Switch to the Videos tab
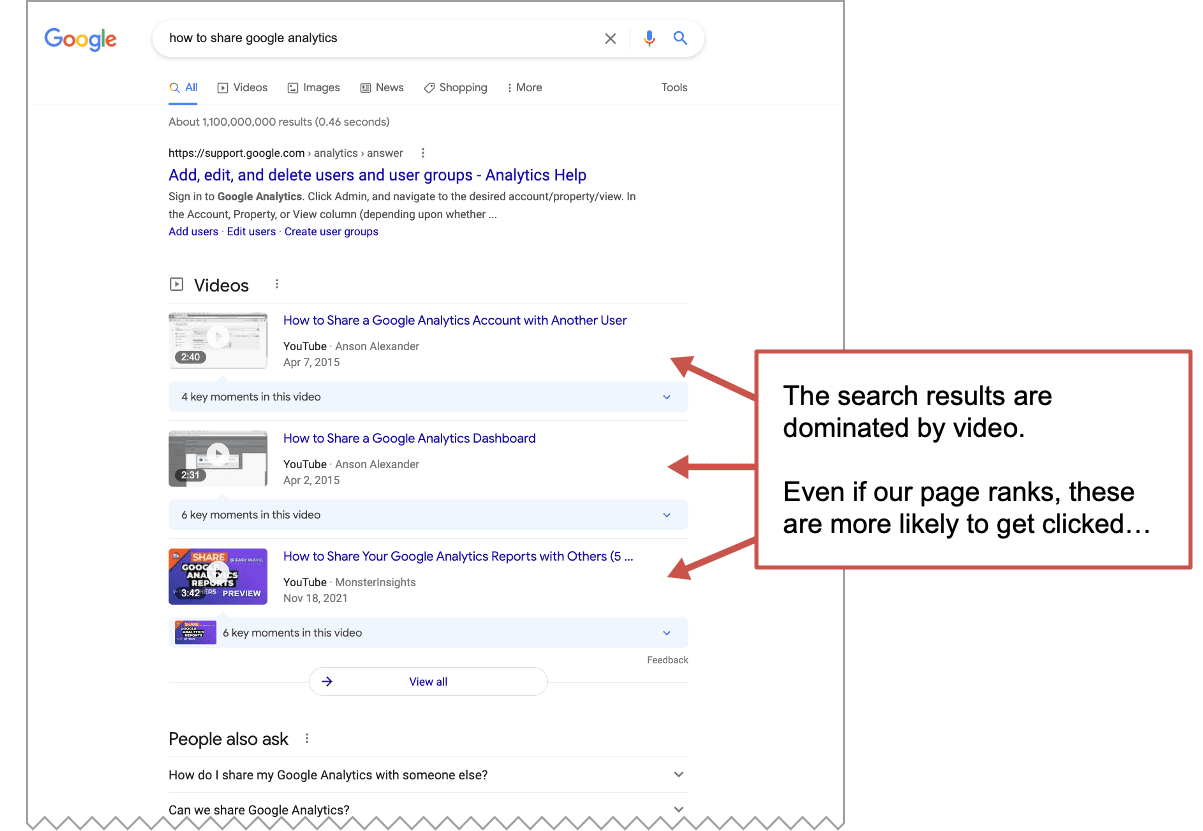1203x831 pixels. [x=242, y=88]
